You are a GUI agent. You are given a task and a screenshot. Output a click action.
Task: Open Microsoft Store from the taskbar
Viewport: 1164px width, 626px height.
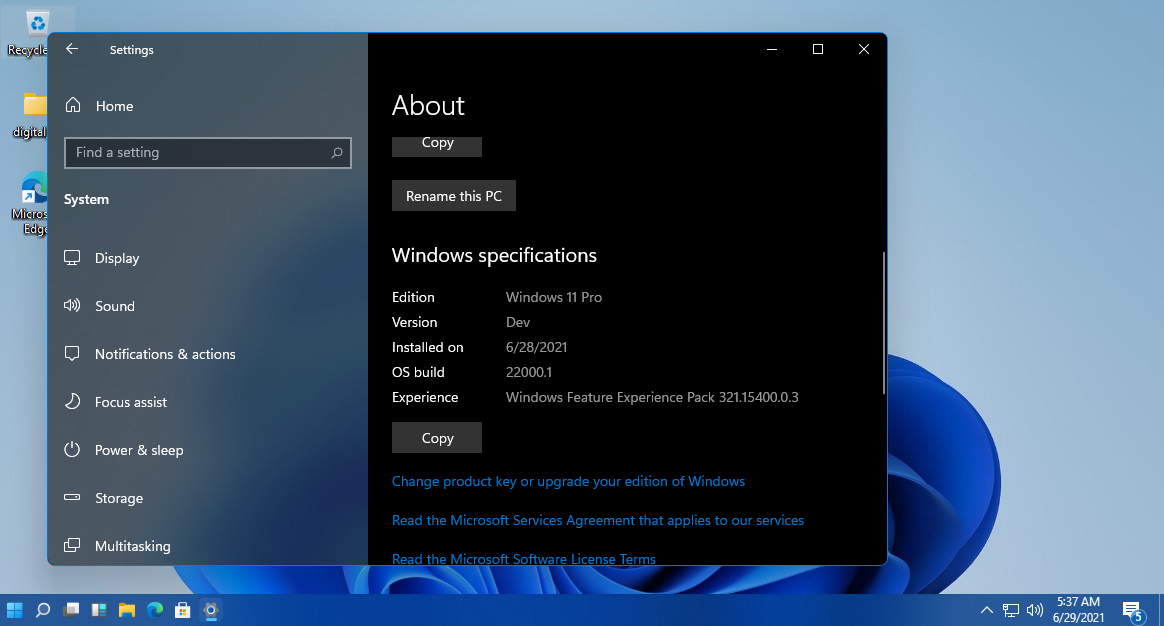pos(183,610)
